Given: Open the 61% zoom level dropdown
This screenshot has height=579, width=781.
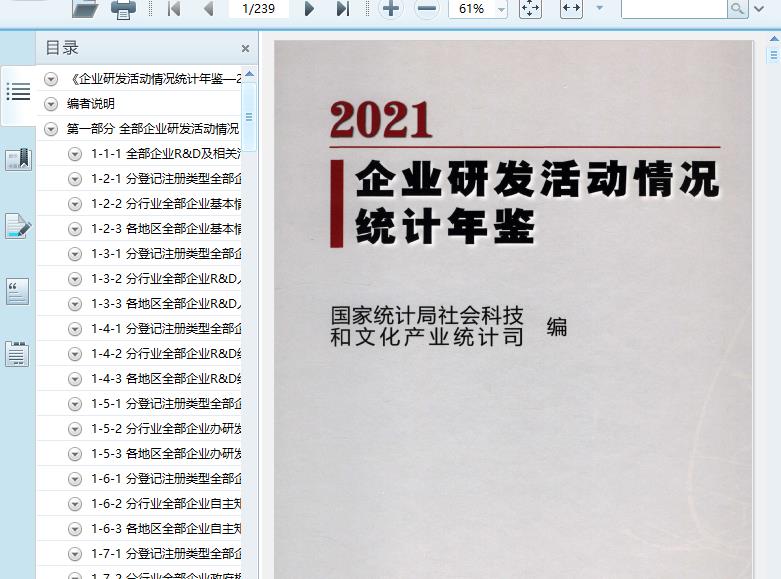Looking at the screenshot, I should tap(501, 9).
